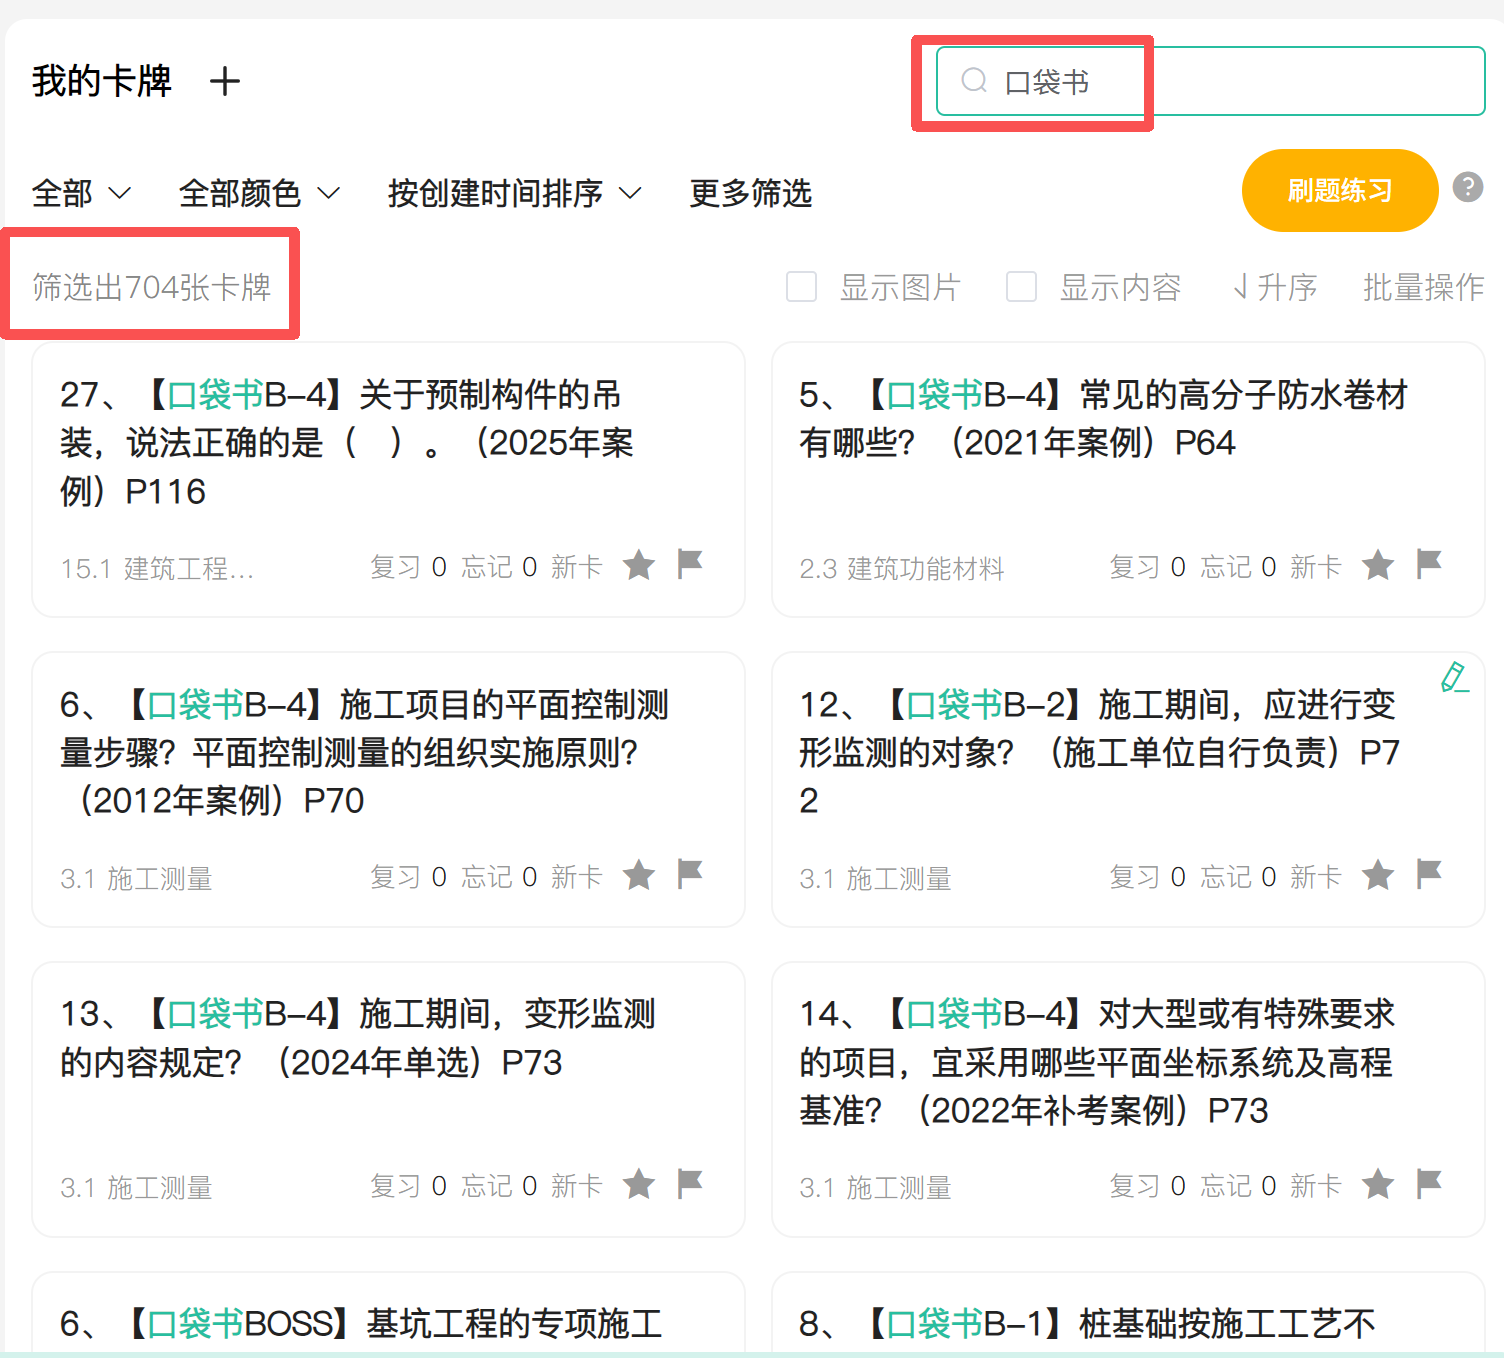Viewport: 1504px width, 1358px height.
Task: Click 新卡 status on card 27
Action: click(x=576, y=567)
